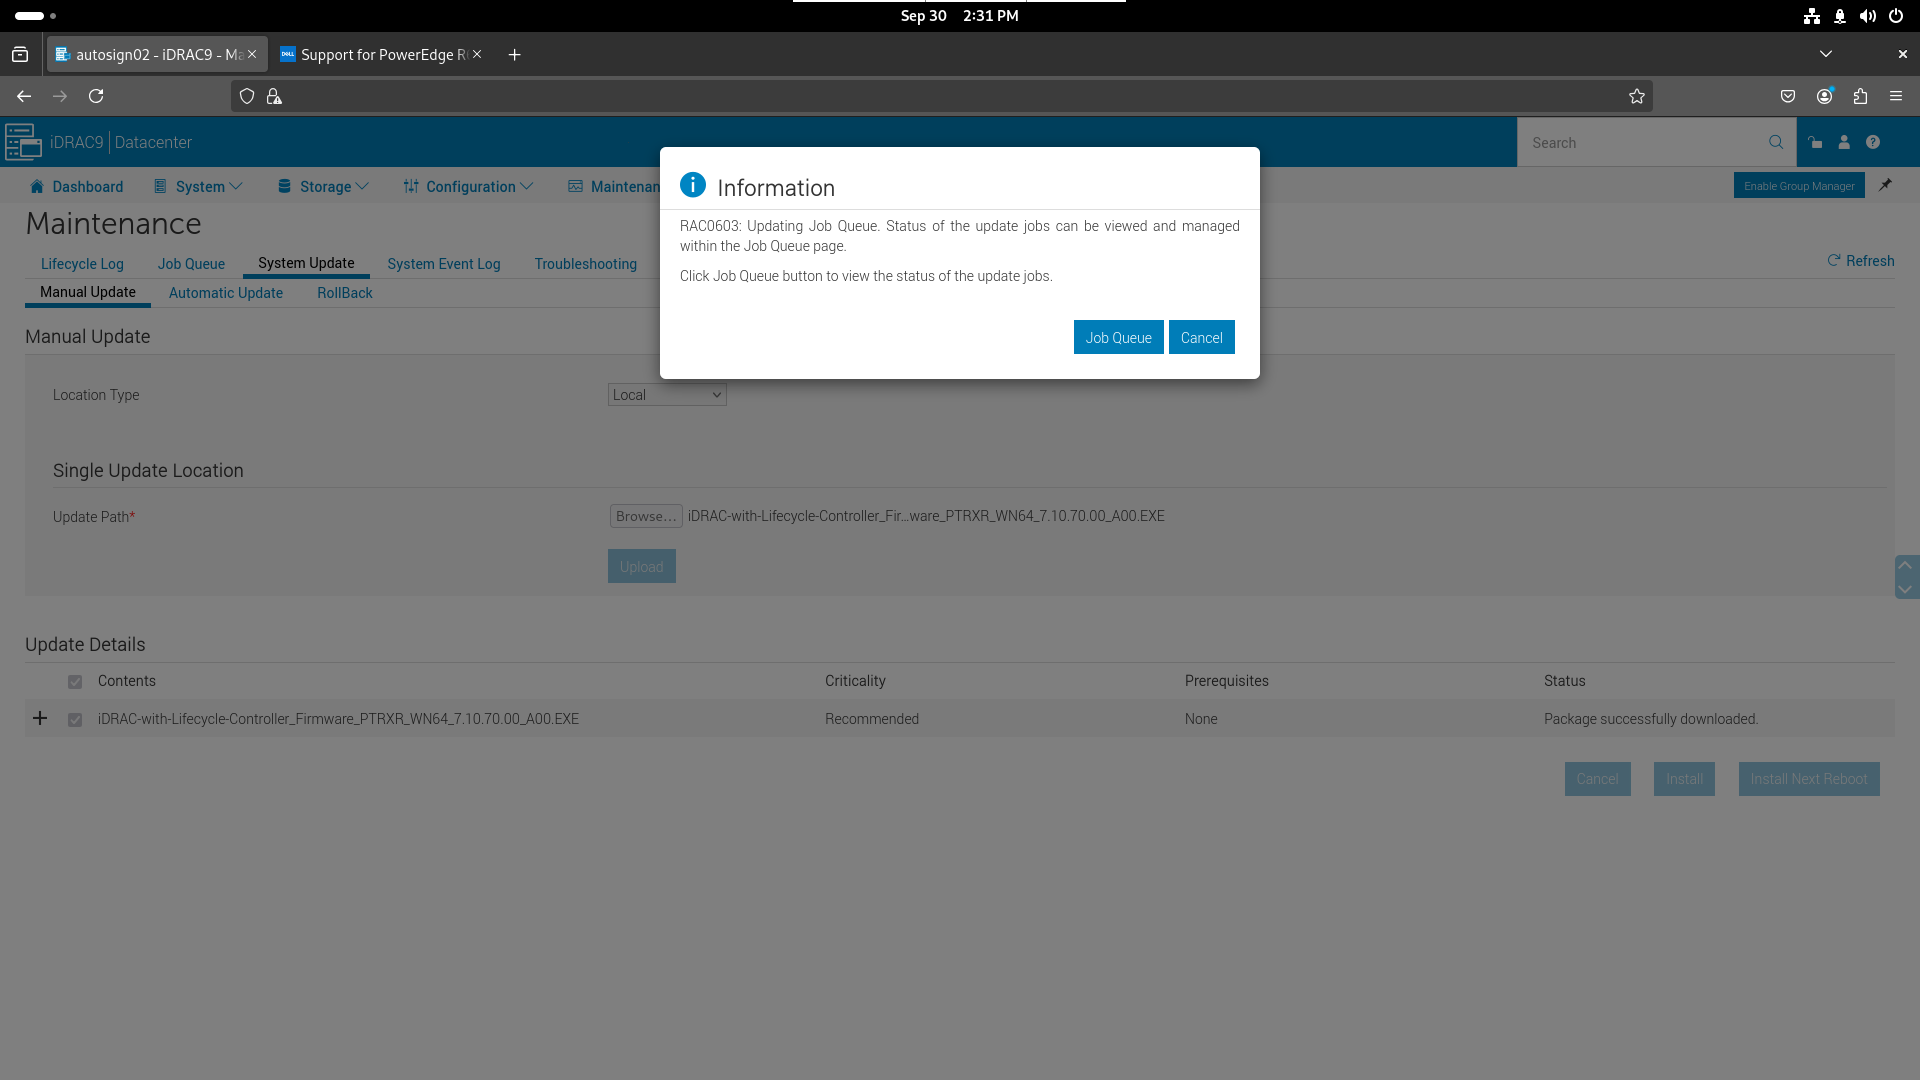This screenshot has height=1080, width=1920.
Task: Open the notification bell tray icon
Action: (1840, 16)
